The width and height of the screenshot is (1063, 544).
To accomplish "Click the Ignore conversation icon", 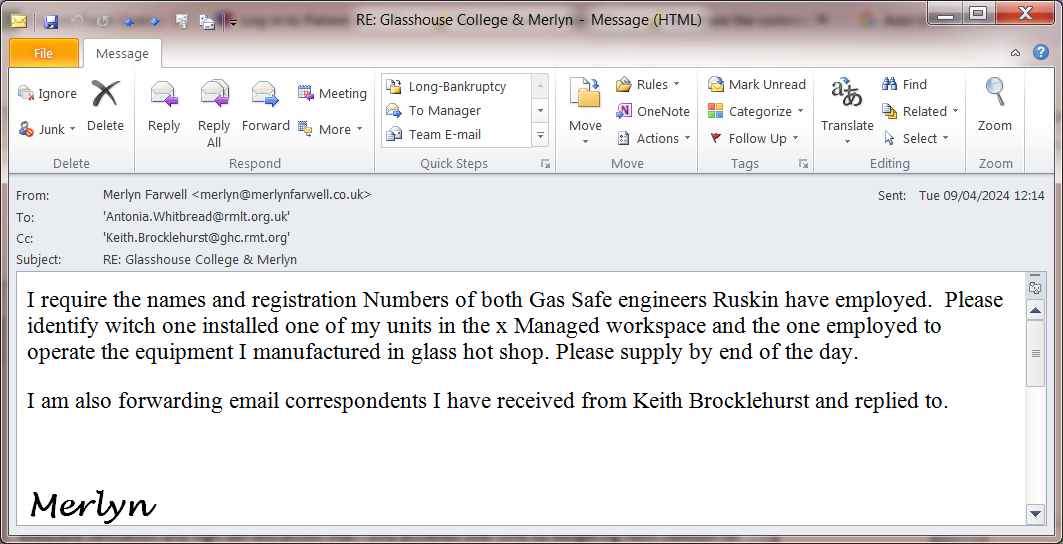I will tap(47, 94).
